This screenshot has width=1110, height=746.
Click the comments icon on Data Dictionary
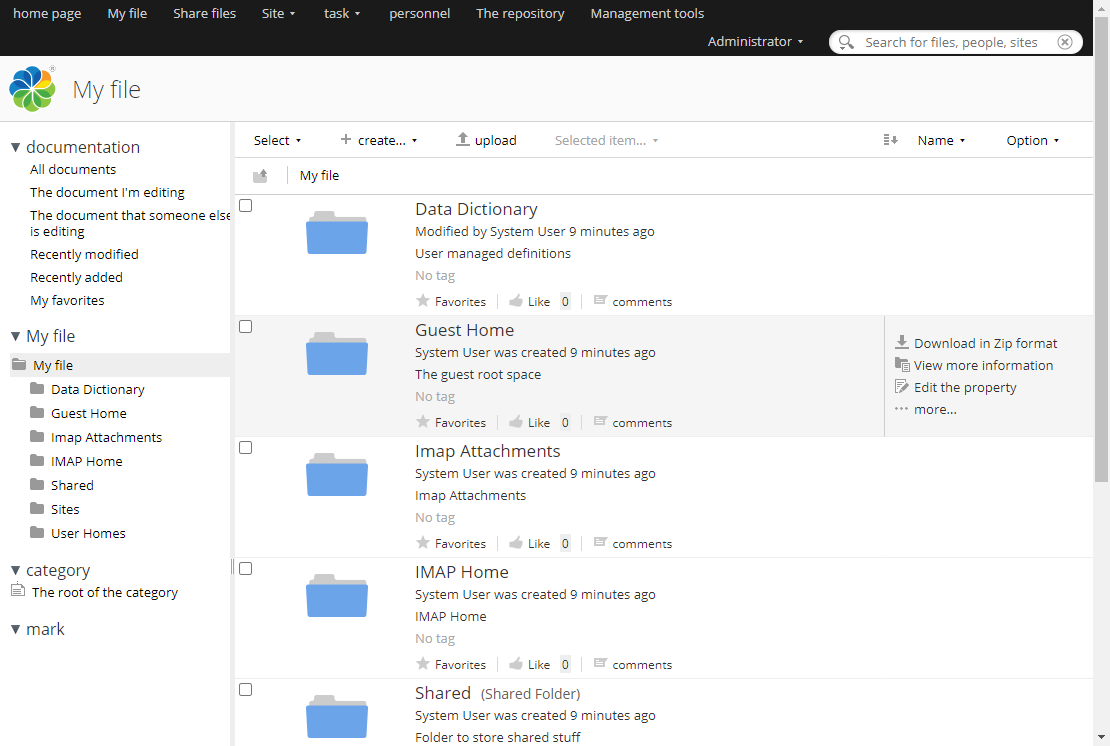[x=600, y=300]
